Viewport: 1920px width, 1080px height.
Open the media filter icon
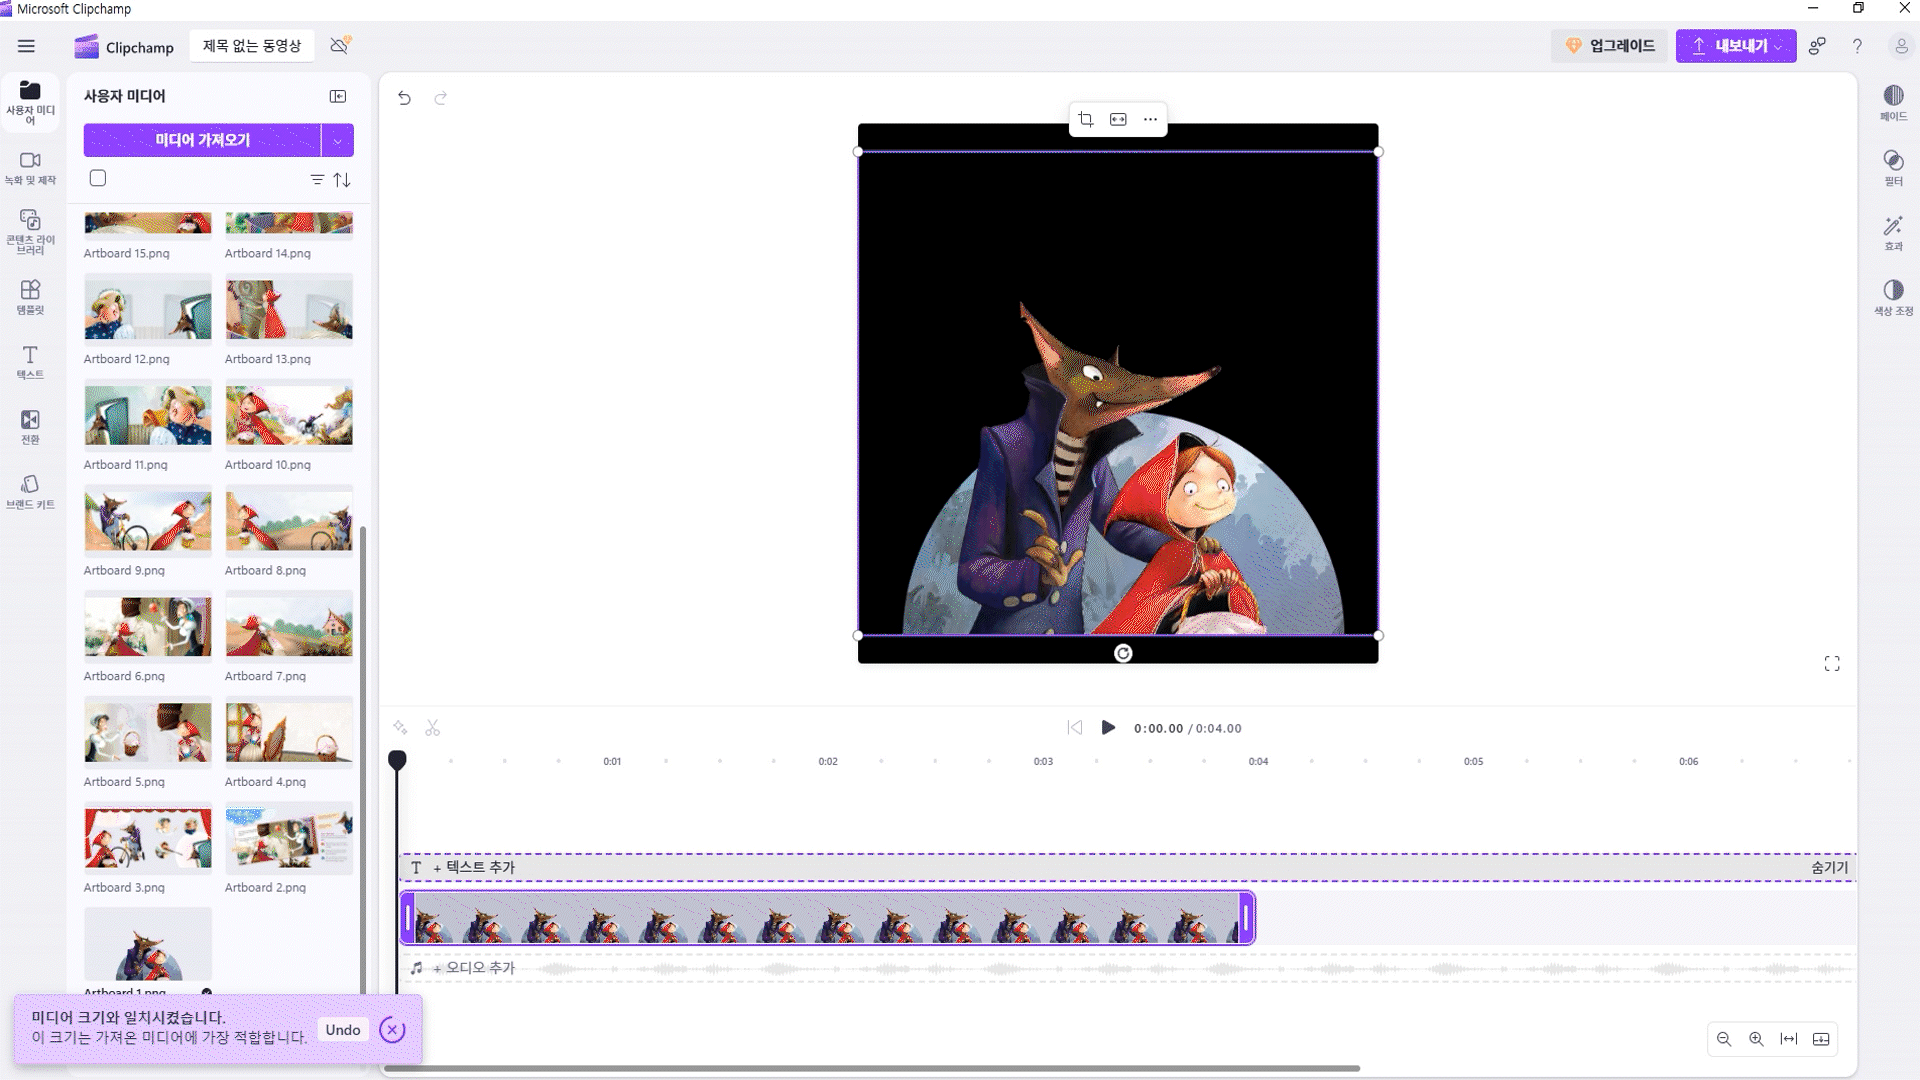click(317, 180)
